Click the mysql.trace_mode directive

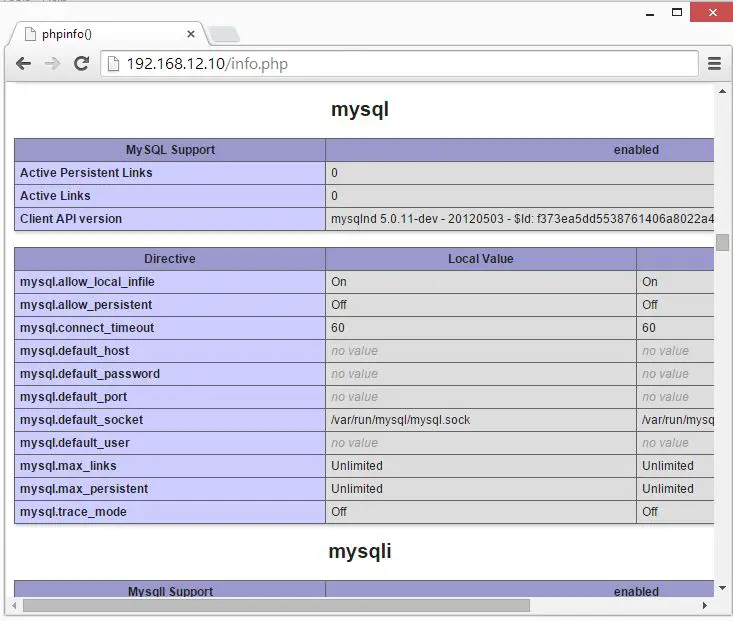point(73,512)
